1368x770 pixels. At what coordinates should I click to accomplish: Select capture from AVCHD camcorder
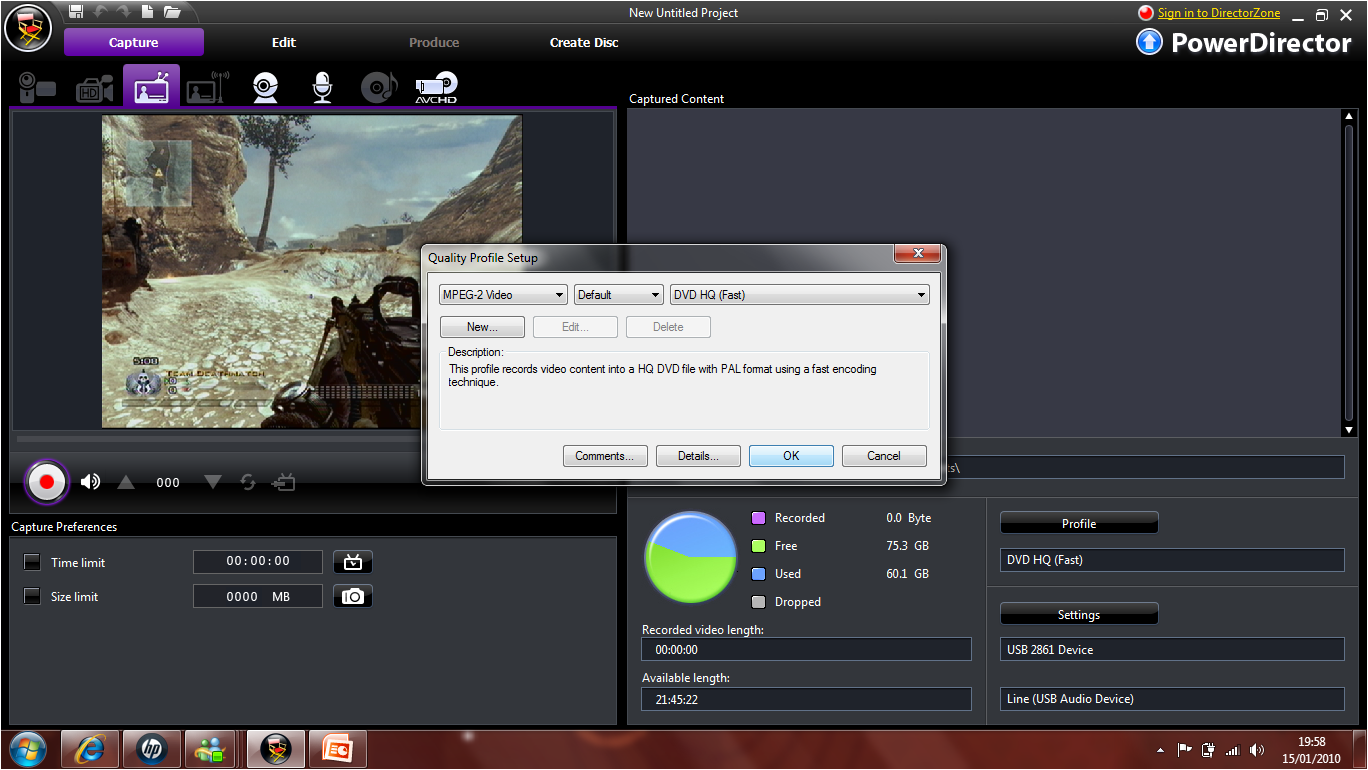pyautogui.click(x=436, y=88)
